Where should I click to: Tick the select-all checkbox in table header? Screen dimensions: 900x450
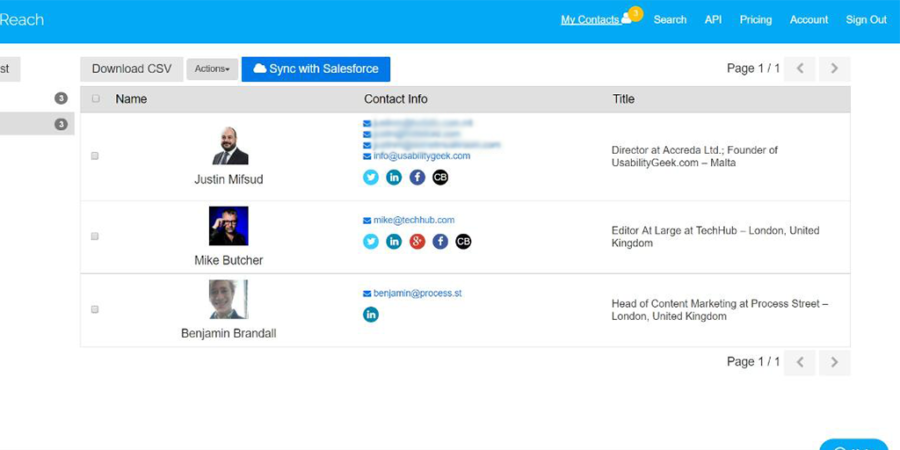96,99
